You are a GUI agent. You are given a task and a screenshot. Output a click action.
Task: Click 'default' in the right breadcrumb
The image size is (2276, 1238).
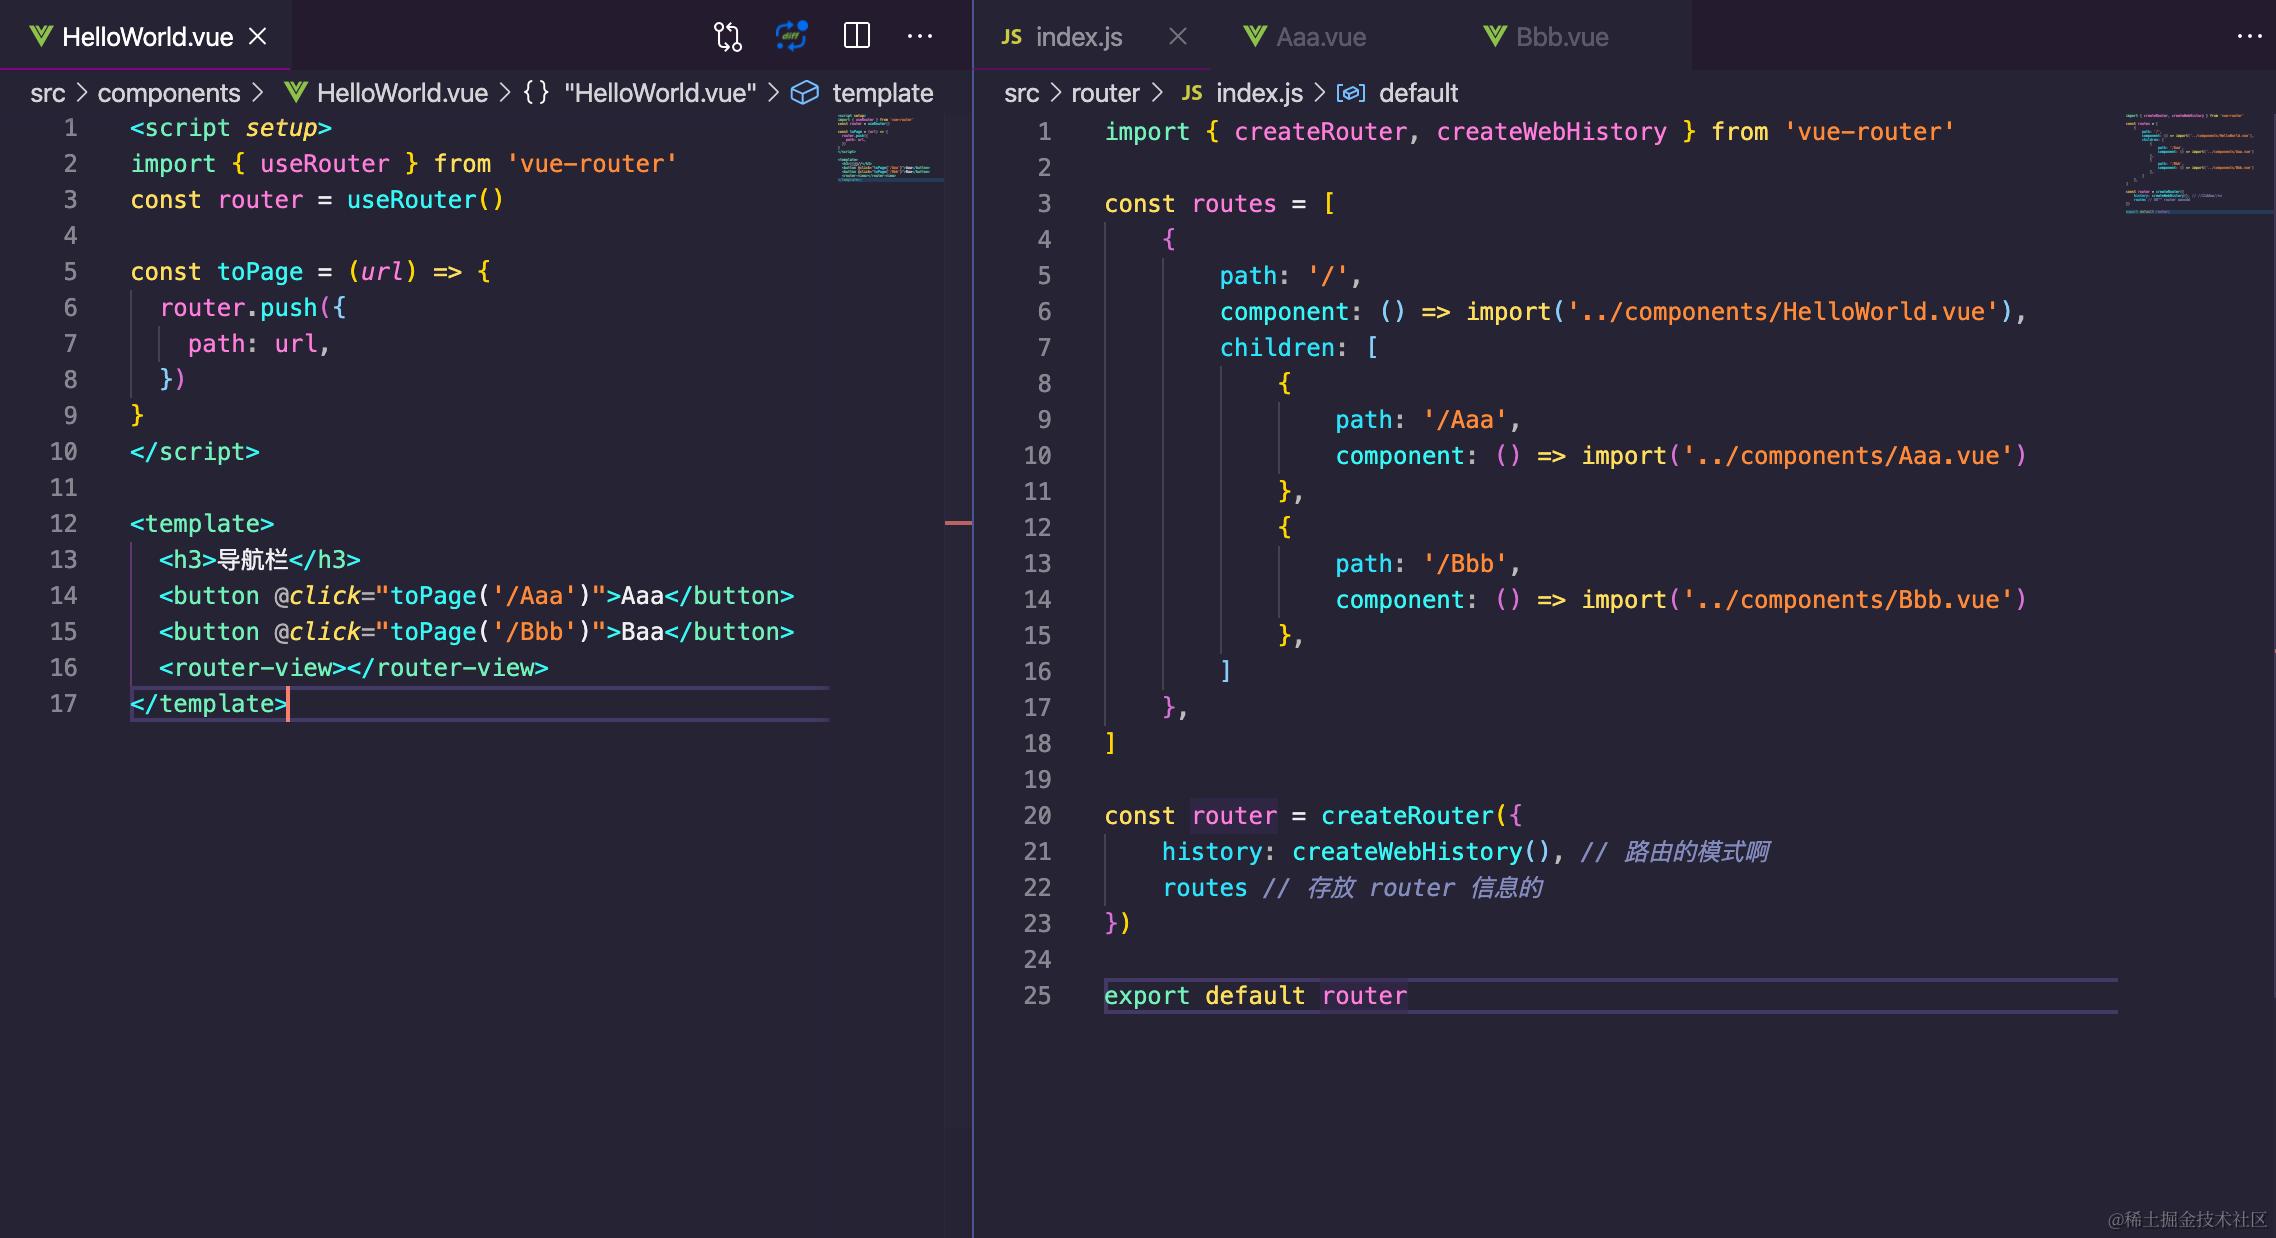pos(1418,93)
